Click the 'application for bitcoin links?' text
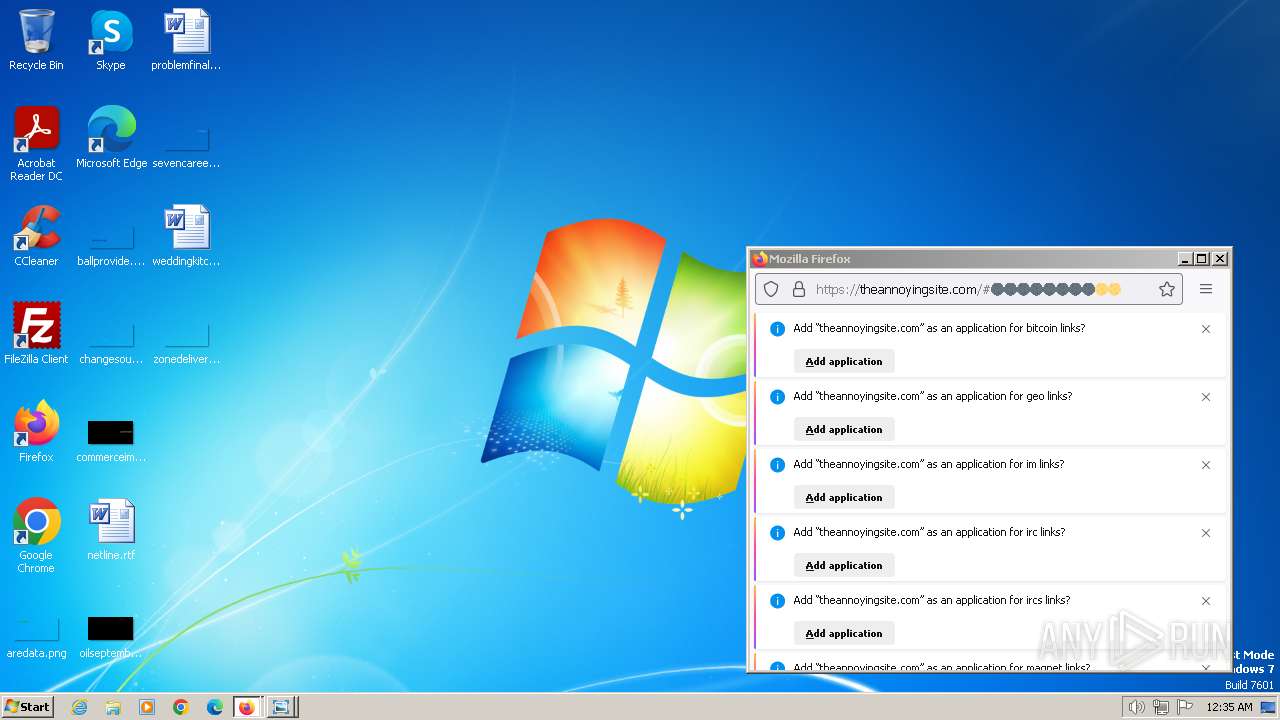Viewport: 1280px width, 720px height. [x=1014, y=328]
